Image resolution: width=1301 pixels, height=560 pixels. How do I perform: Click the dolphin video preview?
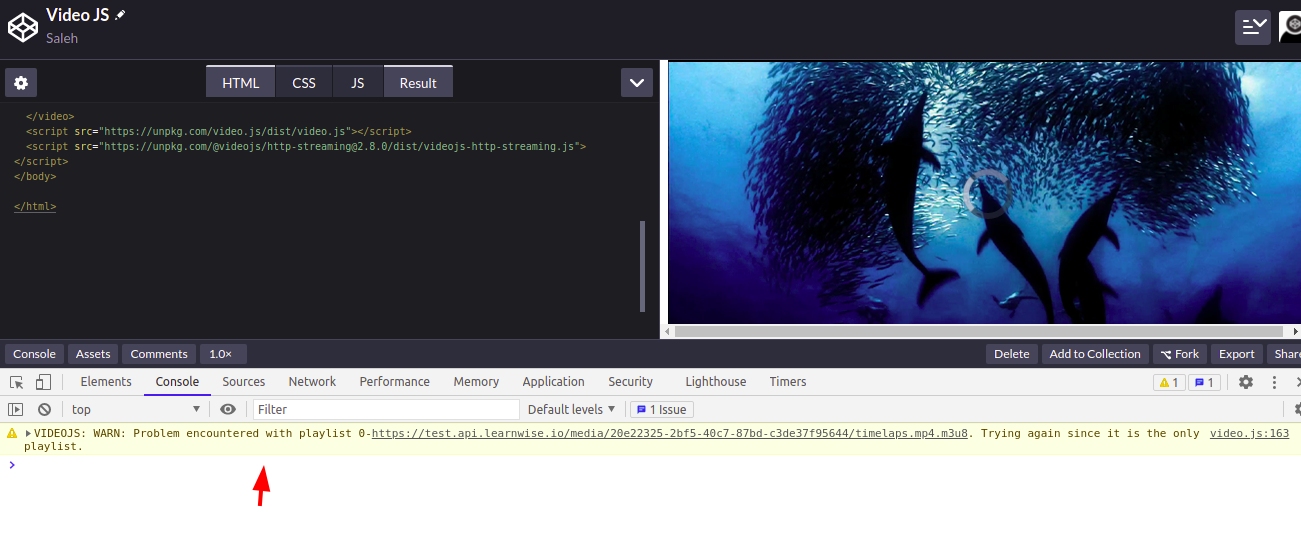click(984, 193)
